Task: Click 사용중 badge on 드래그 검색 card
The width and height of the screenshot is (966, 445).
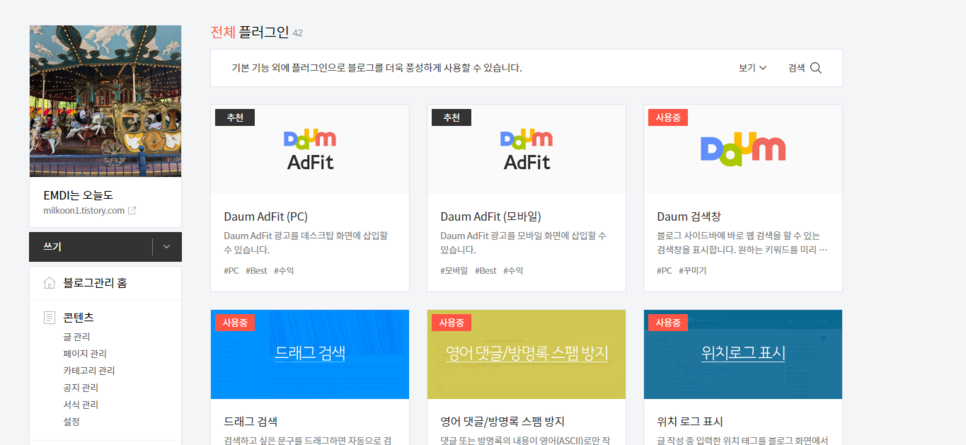Action: 235,322
